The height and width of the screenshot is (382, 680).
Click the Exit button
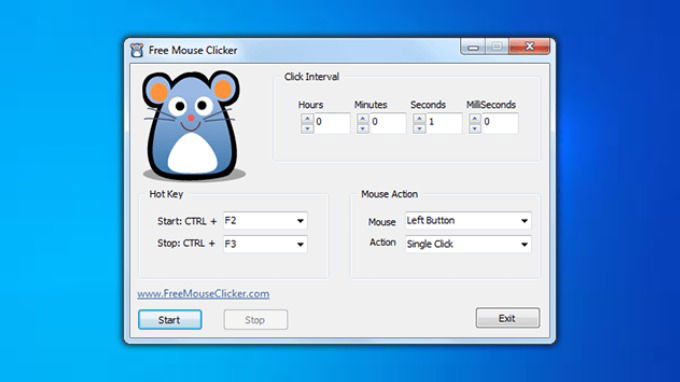click(507, 318)
